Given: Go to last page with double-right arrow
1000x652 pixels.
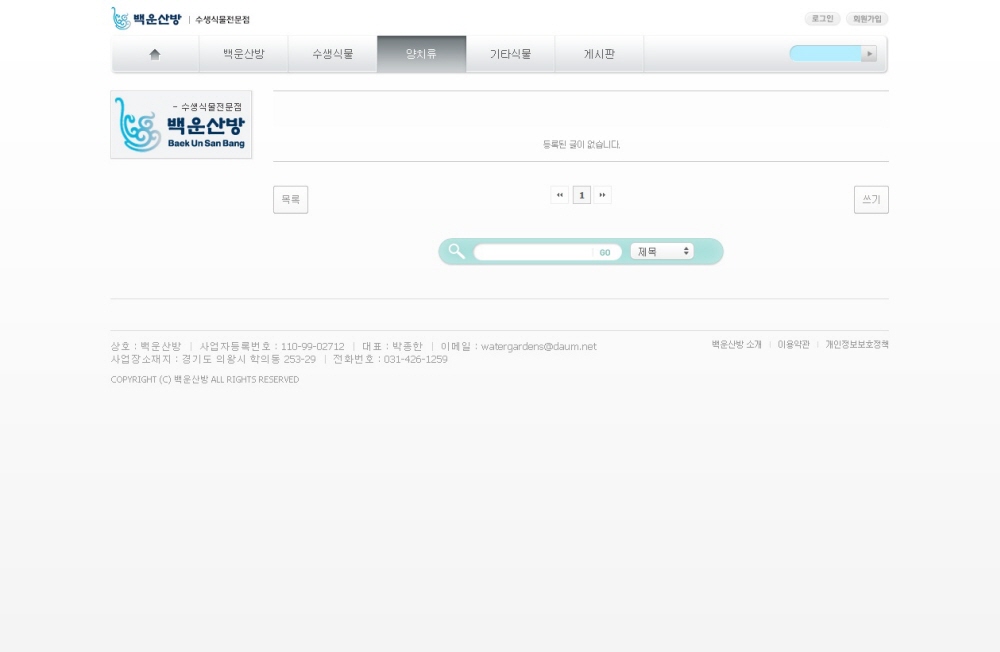Looking at the screenshot, I should click(602, 195).
